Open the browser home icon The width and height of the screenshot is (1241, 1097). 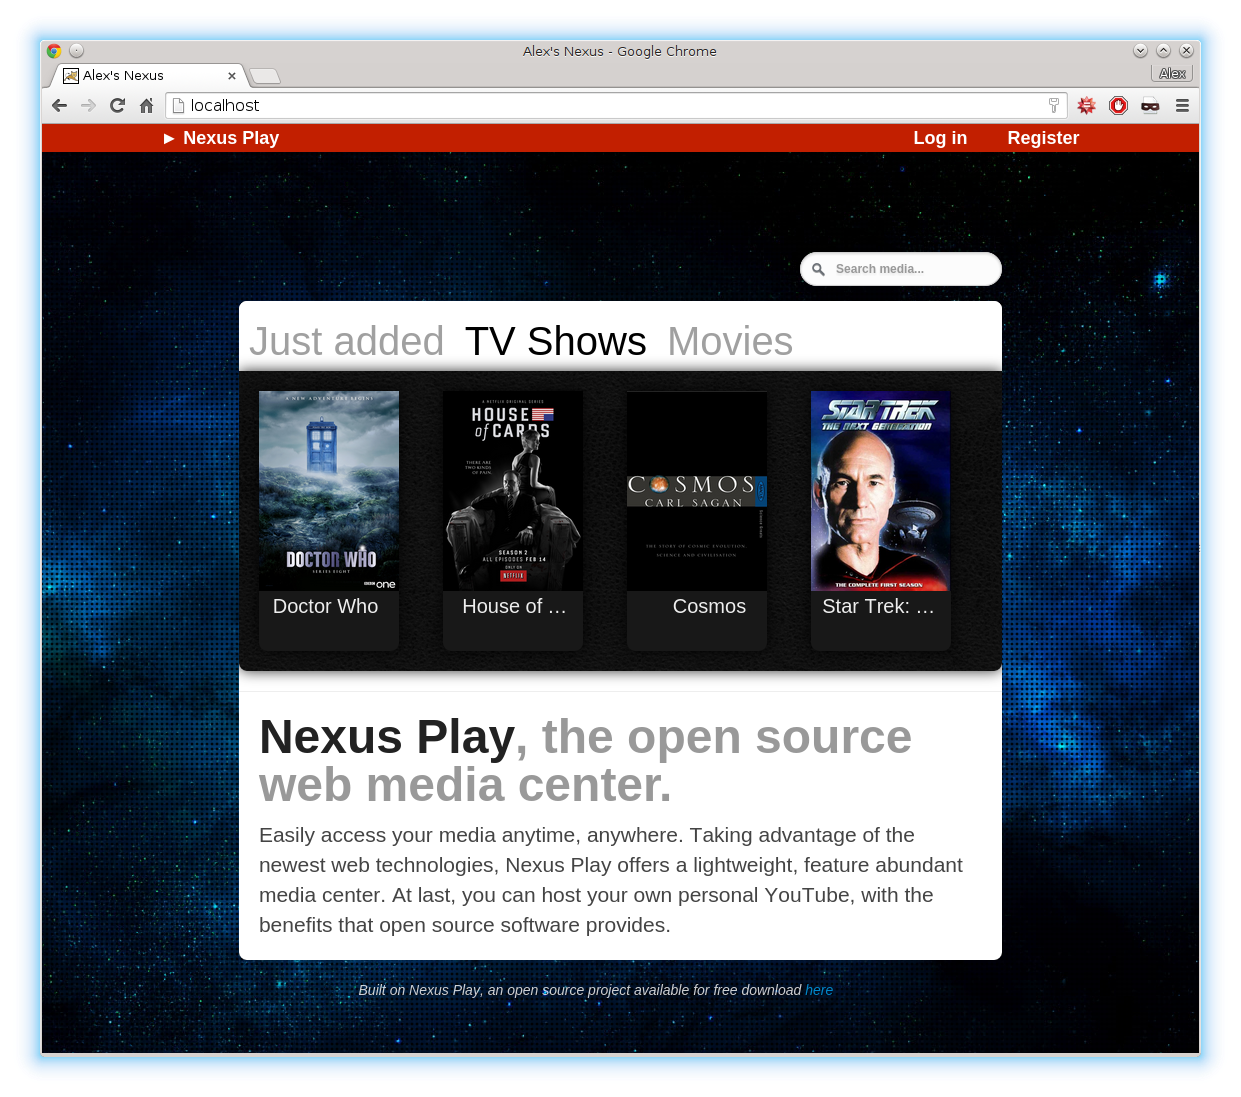click(x=146, y=106)
